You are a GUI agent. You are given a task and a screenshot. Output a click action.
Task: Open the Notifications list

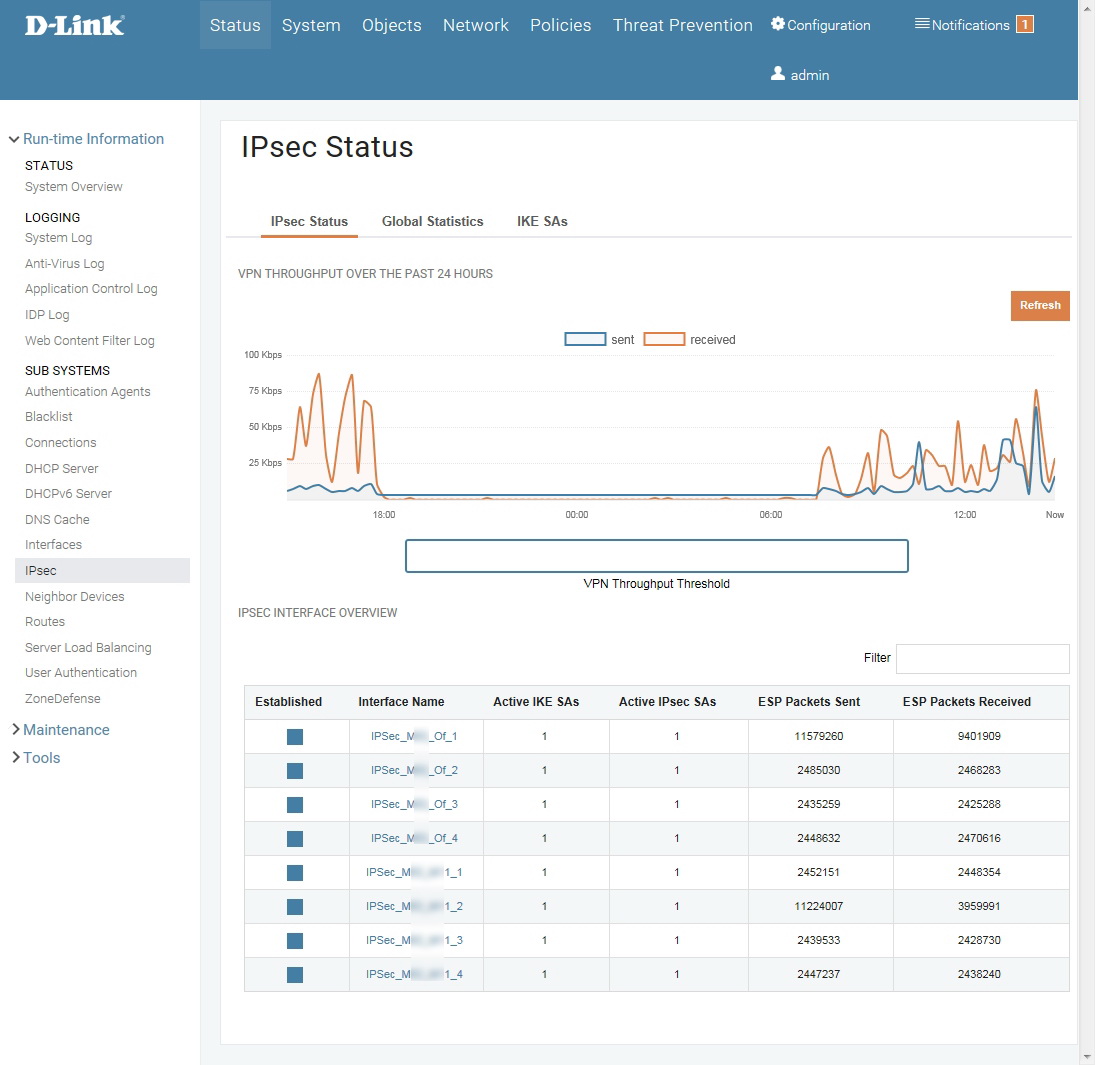960,25
